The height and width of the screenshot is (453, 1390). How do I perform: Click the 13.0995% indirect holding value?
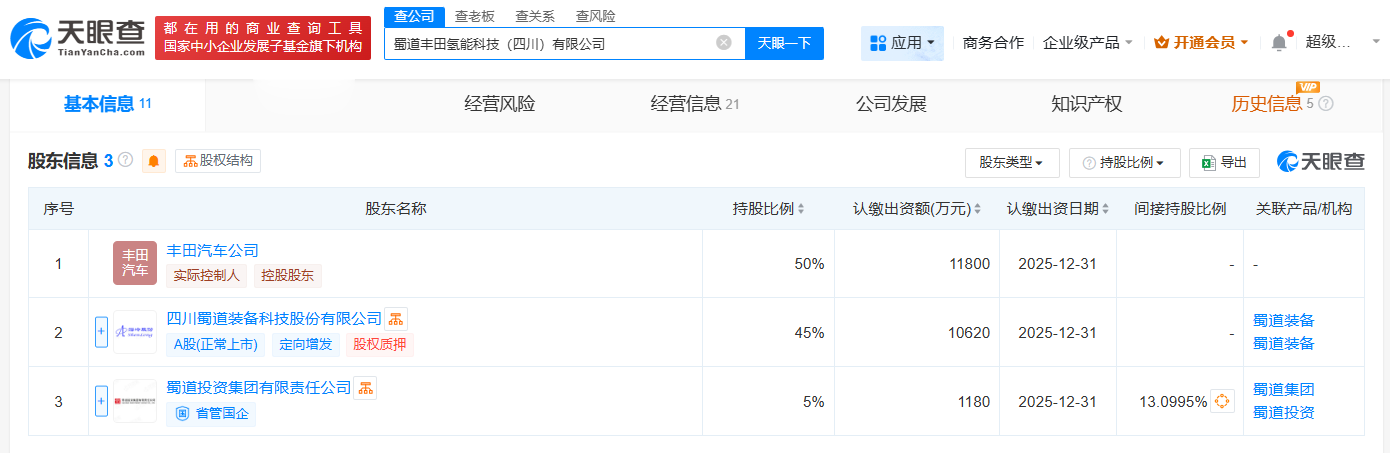(x=1173, y=402)
